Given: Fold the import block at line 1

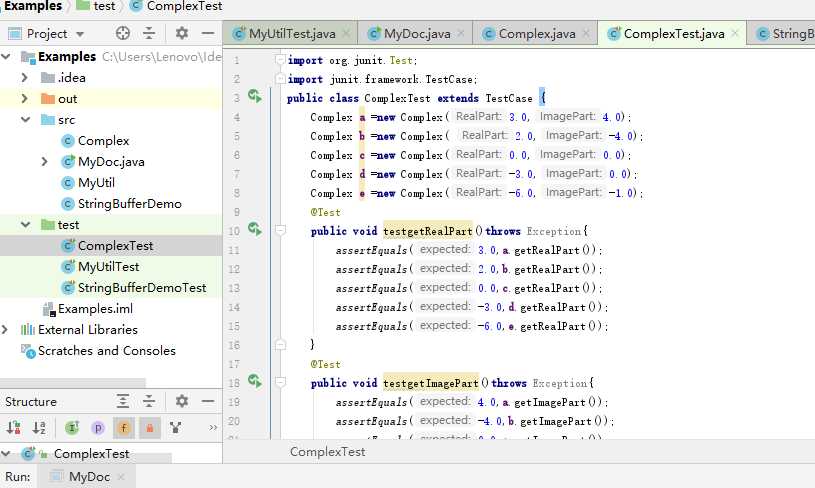Looking at the screenshot, I should tap(280, 60).
